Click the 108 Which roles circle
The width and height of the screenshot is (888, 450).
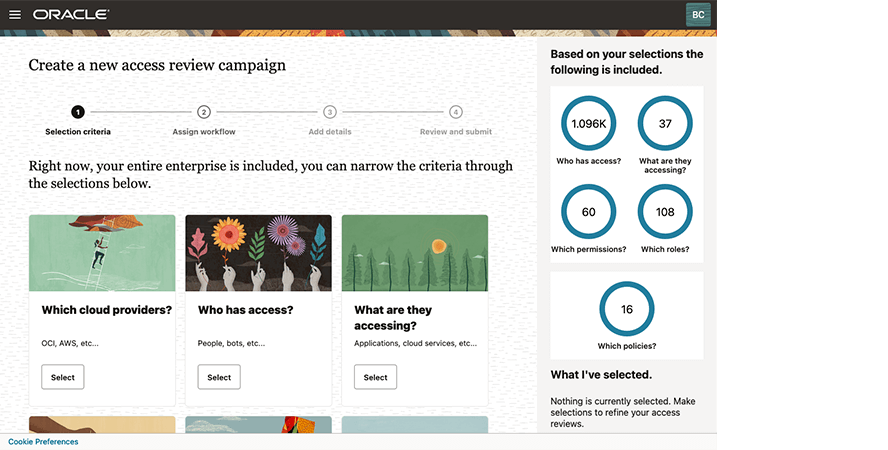click(665, 212)
